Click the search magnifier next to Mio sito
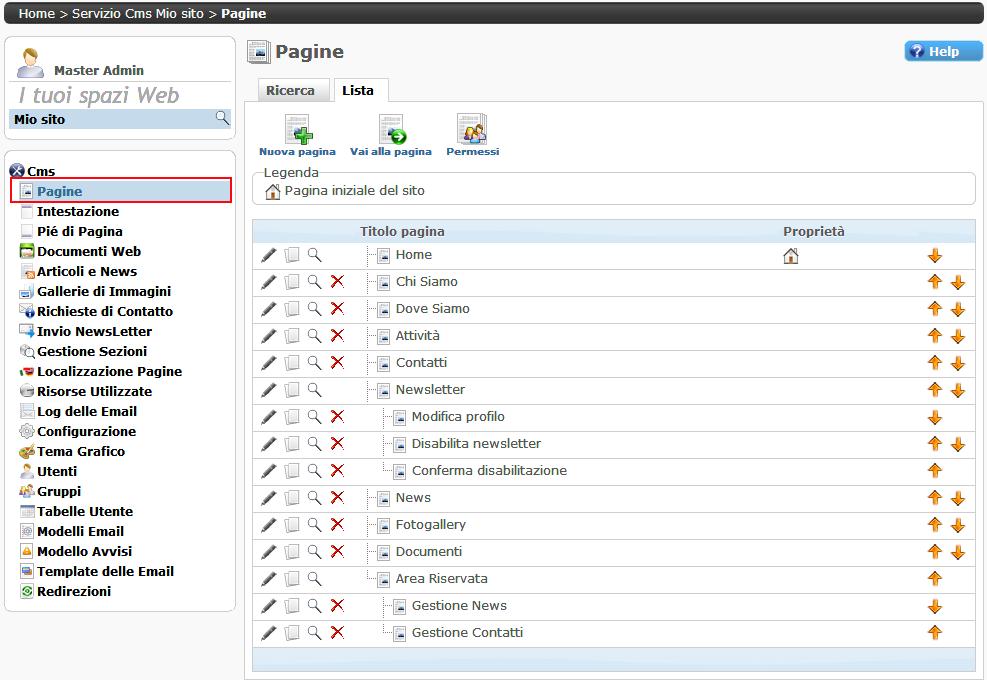Screen dimensions: 987x680 pyautogui.click(x=222, y=119)
